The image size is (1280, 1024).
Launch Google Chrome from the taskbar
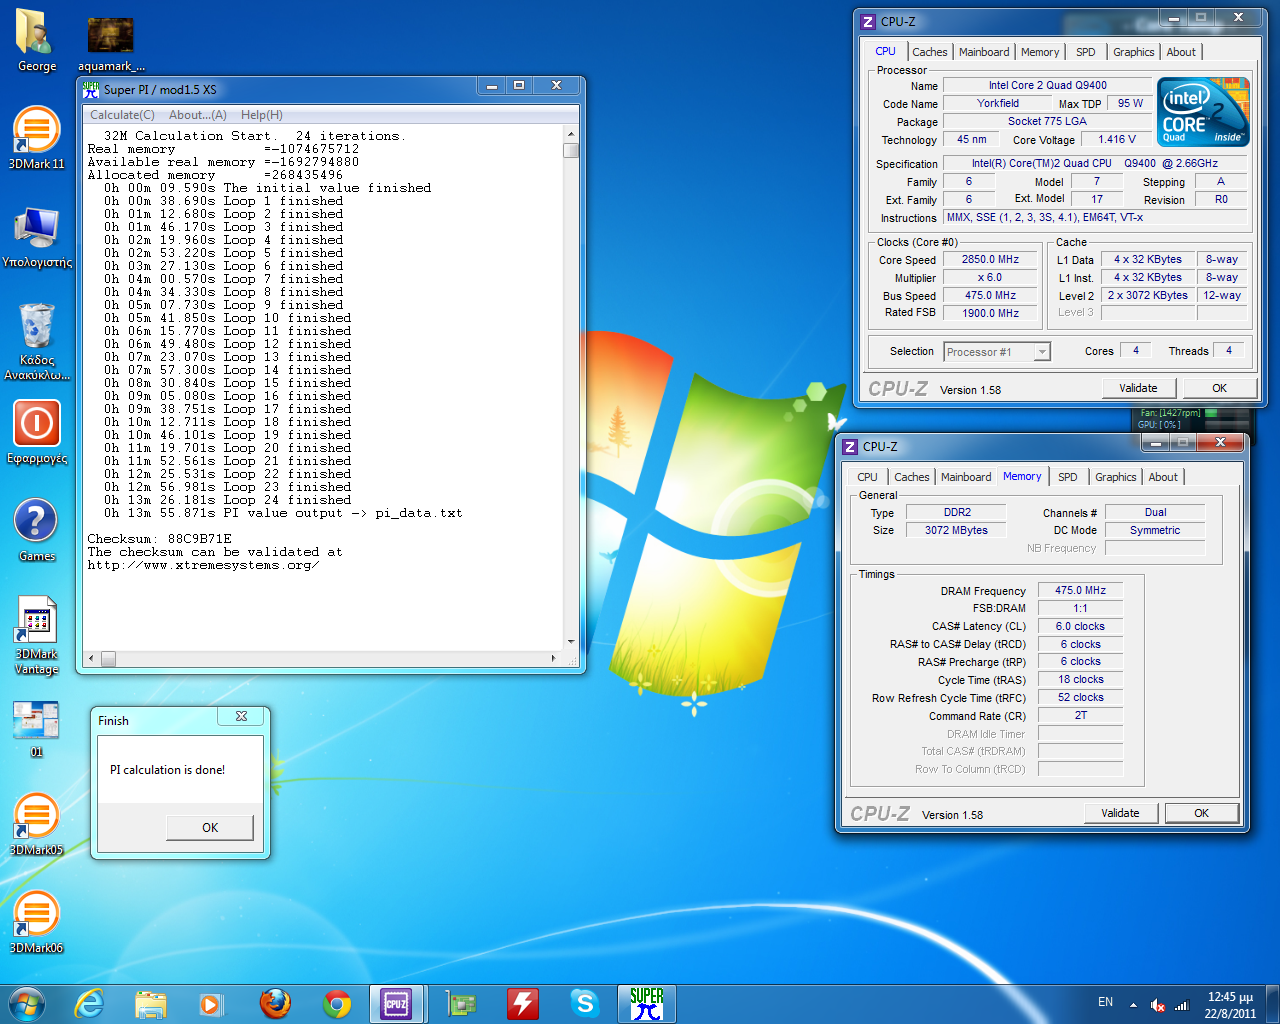coord(337,1003)
